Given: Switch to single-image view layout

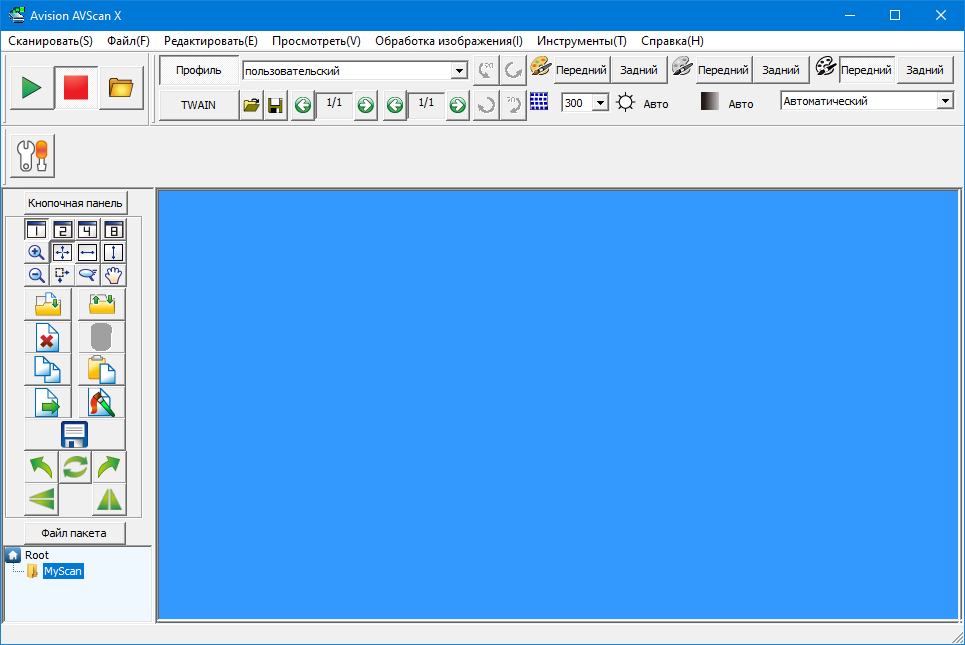Looking at the screenshot, I should click(36, 230).
